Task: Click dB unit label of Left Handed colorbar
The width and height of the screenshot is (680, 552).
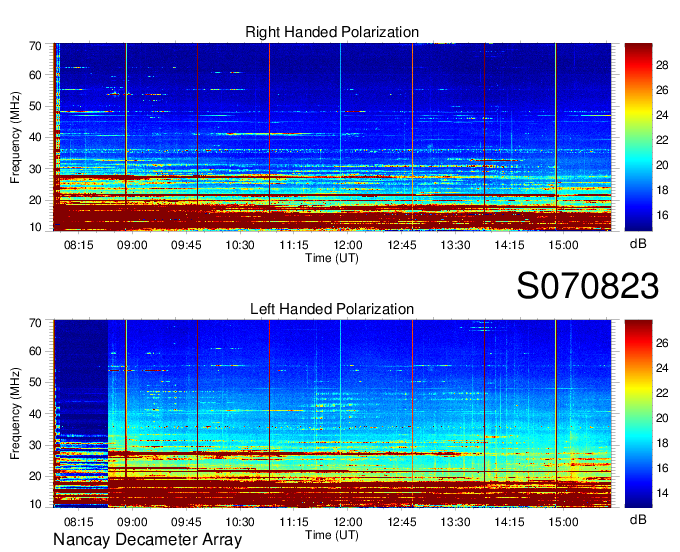Action: click(638, 519)
